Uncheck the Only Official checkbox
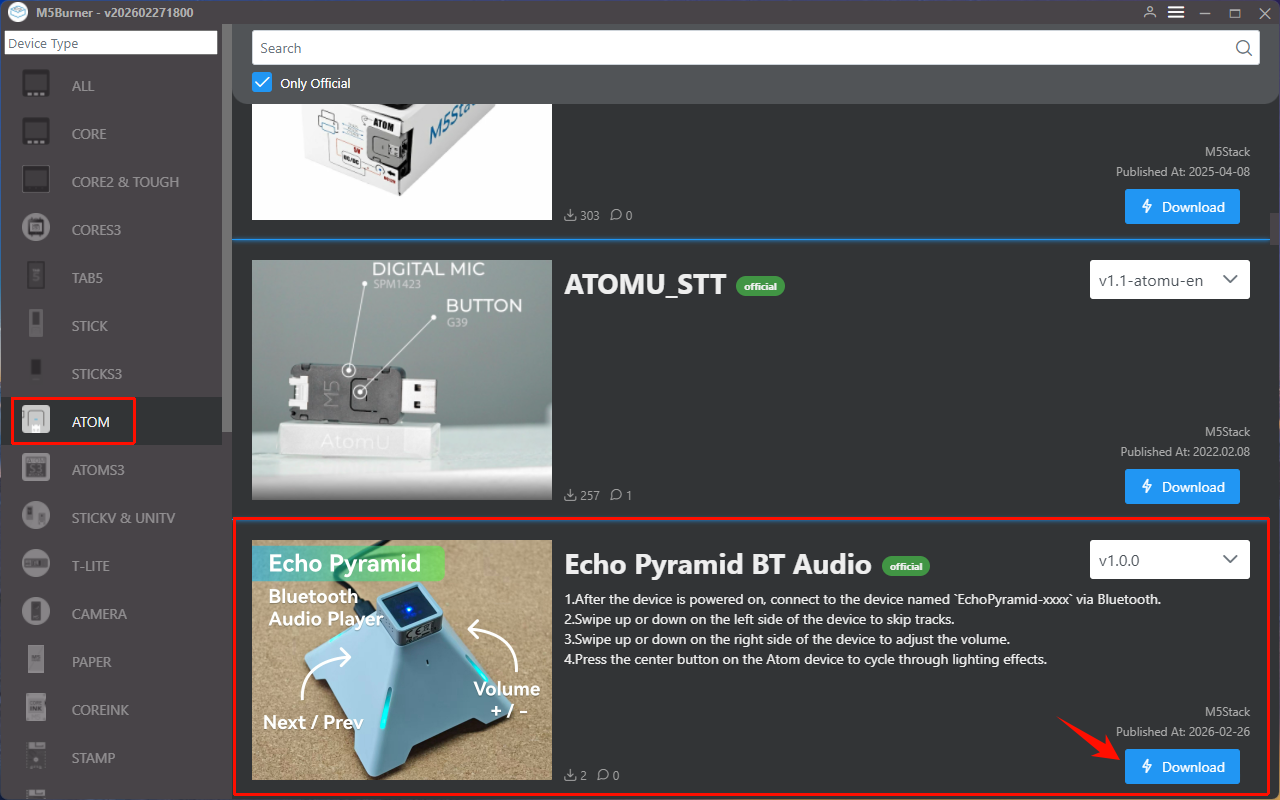Screen dimensions: 1280x800 tap(262, 83)
